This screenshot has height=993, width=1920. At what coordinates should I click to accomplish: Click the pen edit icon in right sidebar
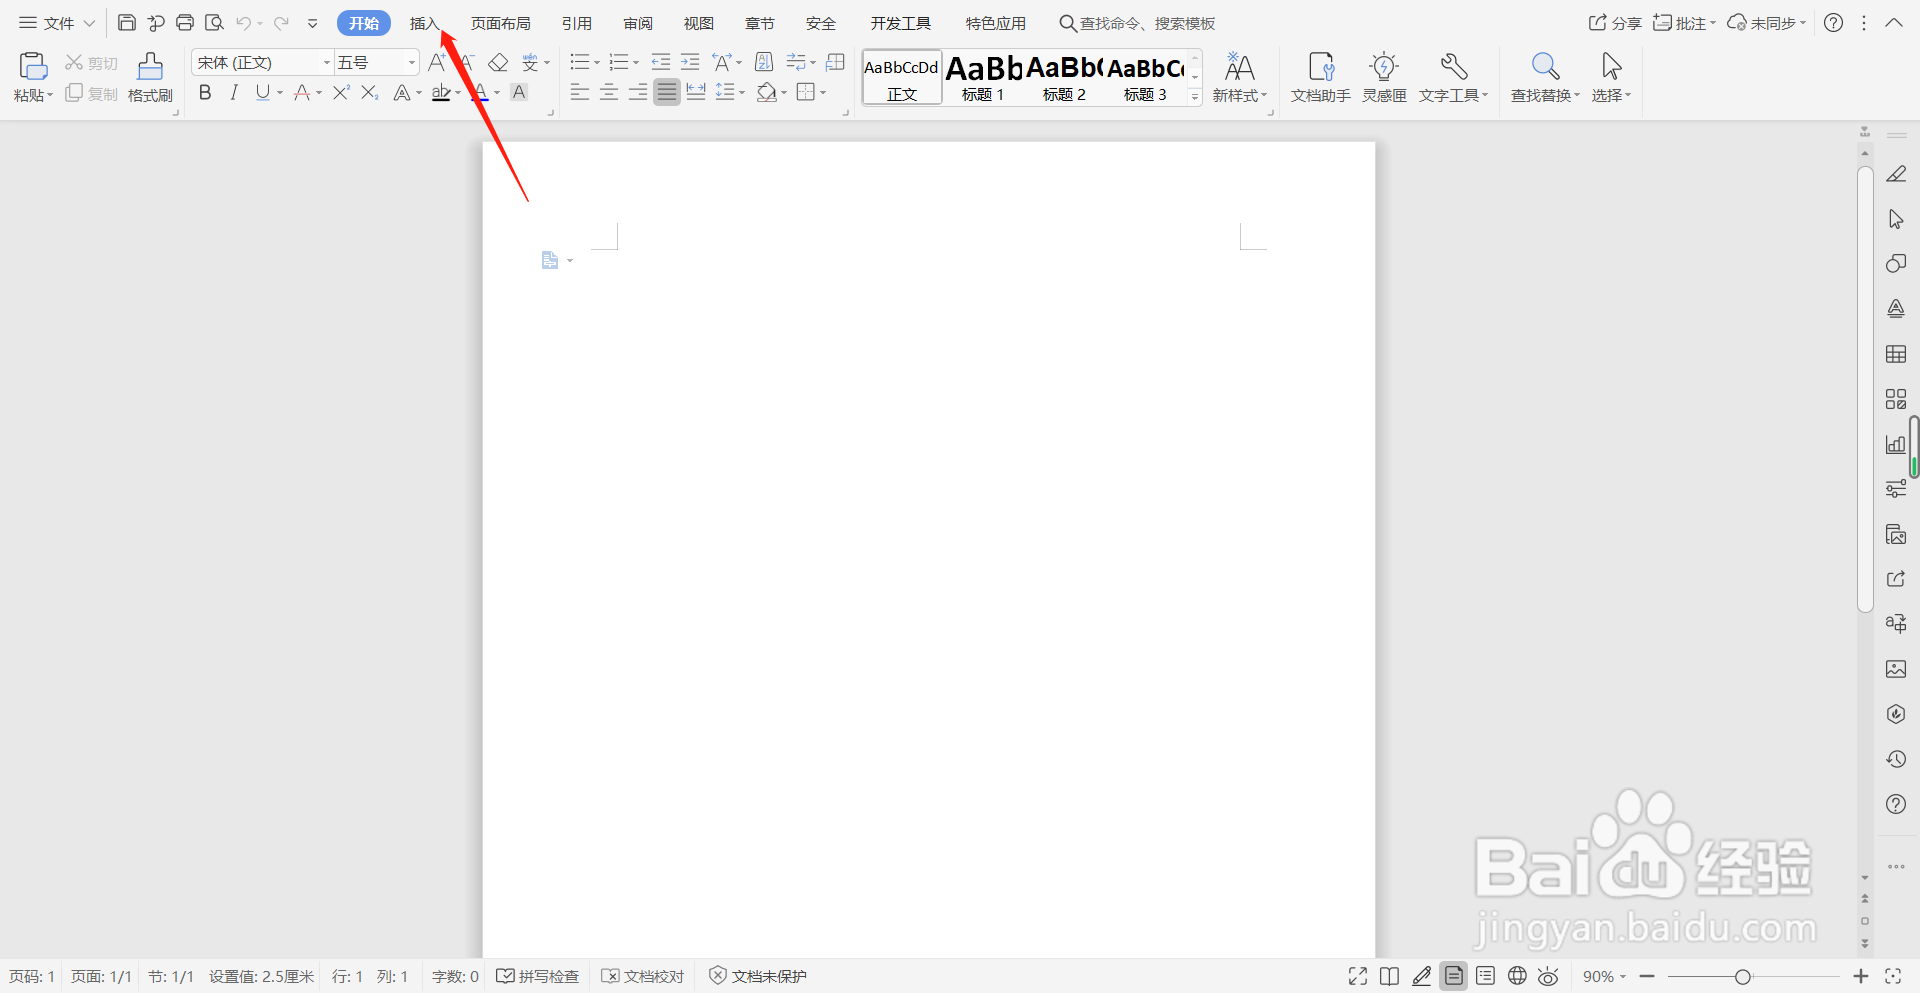click(x=1896, y=174)
